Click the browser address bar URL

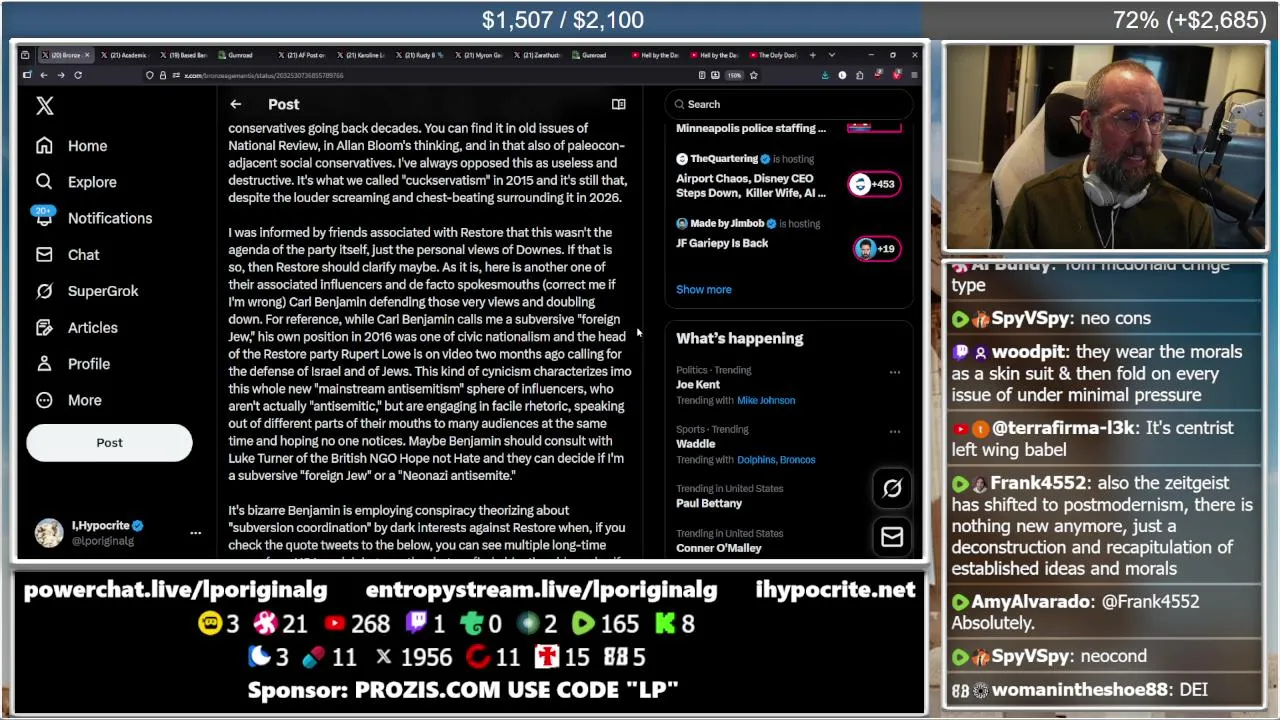[264, 75]
